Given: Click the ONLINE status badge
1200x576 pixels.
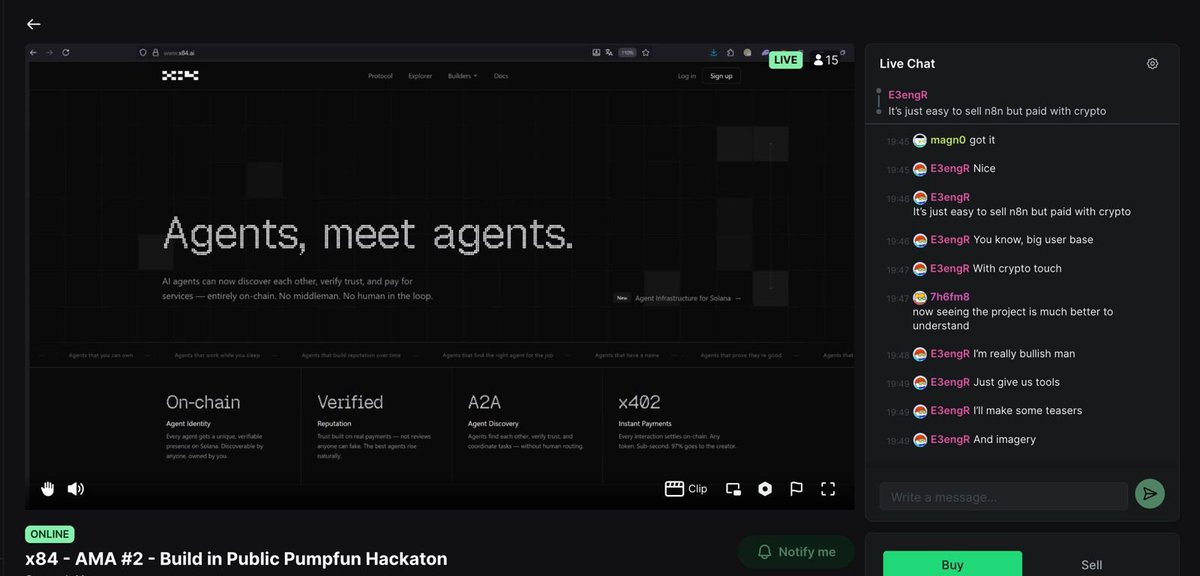Looking at the screenshot, I should pos(50,534).
